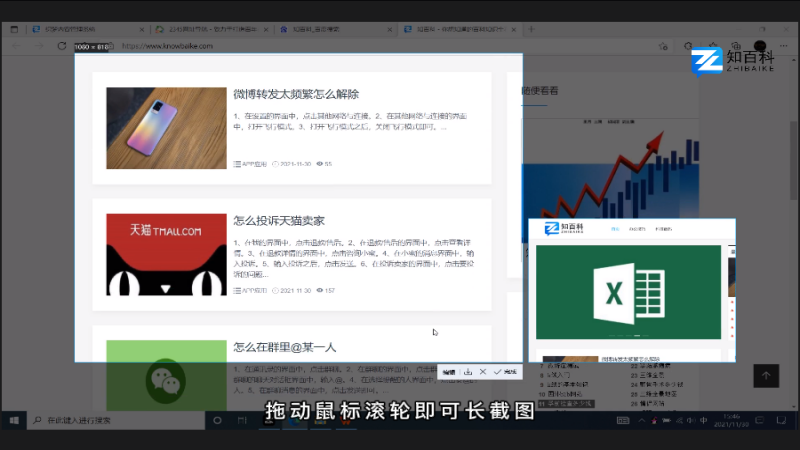The width and height of the screenshot is (800, 450).
Task: Click the taskbar clock showing 2021/11/30
Action: click(x=732, y=420)
